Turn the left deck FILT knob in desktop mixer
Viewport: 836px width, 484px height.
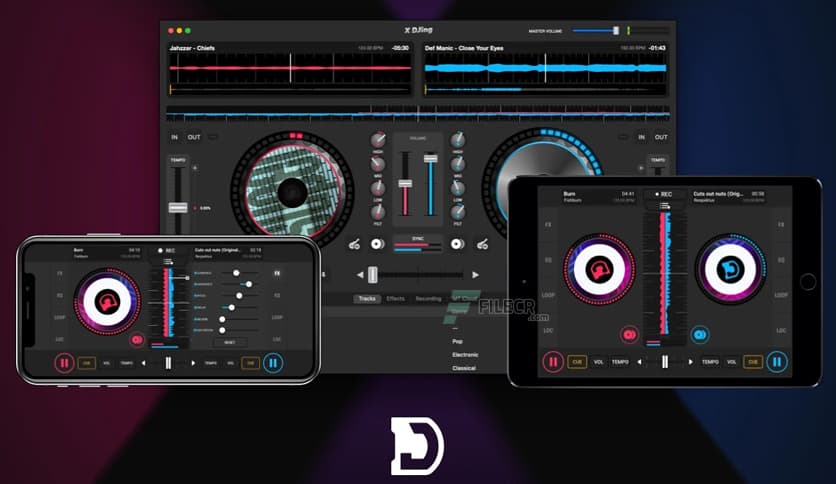coord(378,212)
